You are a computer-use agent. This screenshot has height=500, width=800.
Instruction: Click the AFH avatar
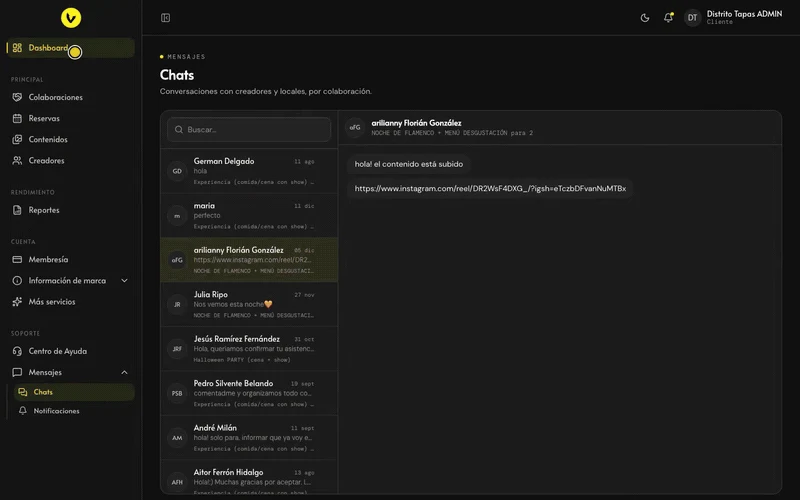(177, 482)
